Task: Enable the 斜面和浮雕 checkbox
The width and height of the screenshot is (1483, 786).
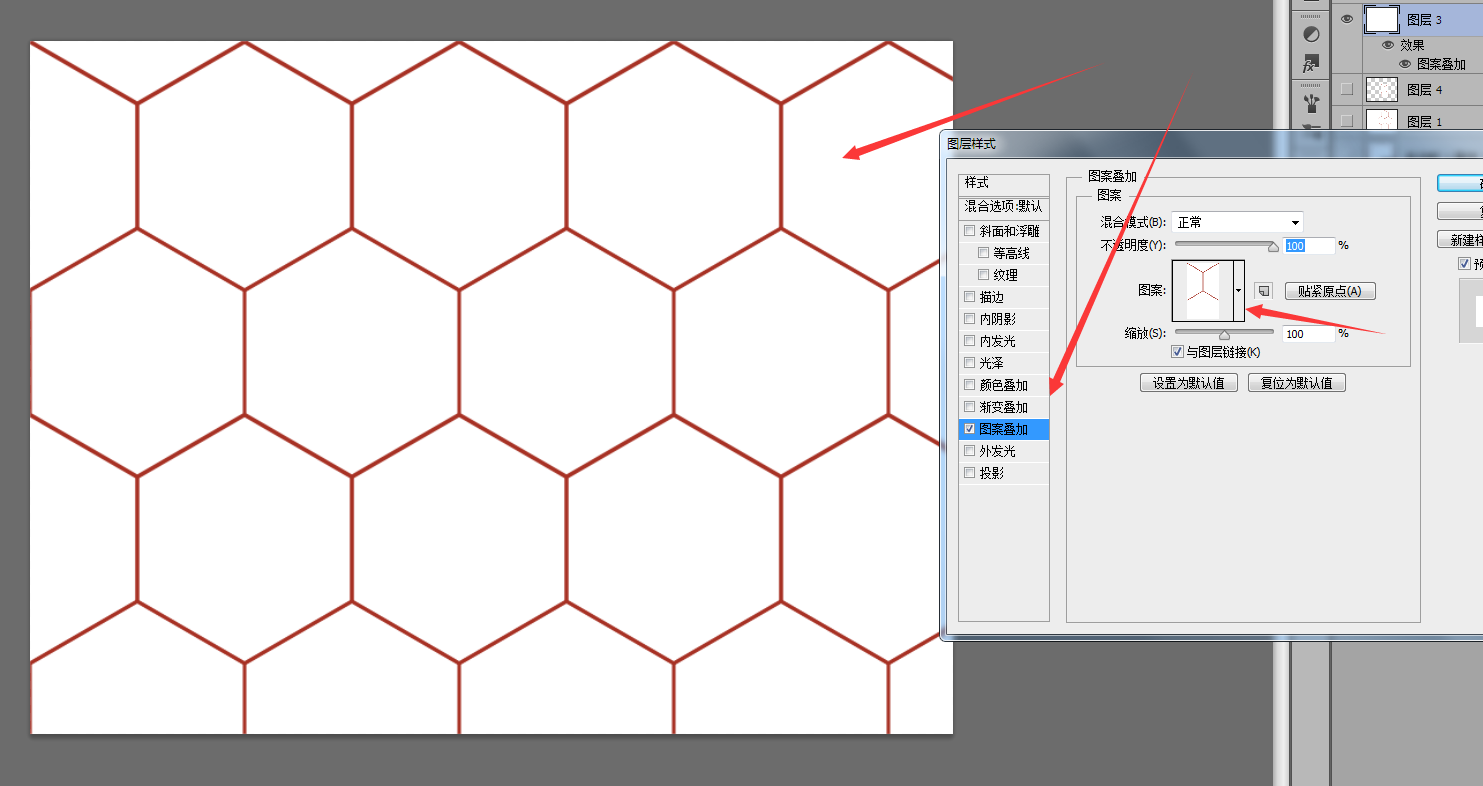Action: (x=969, y=231)
